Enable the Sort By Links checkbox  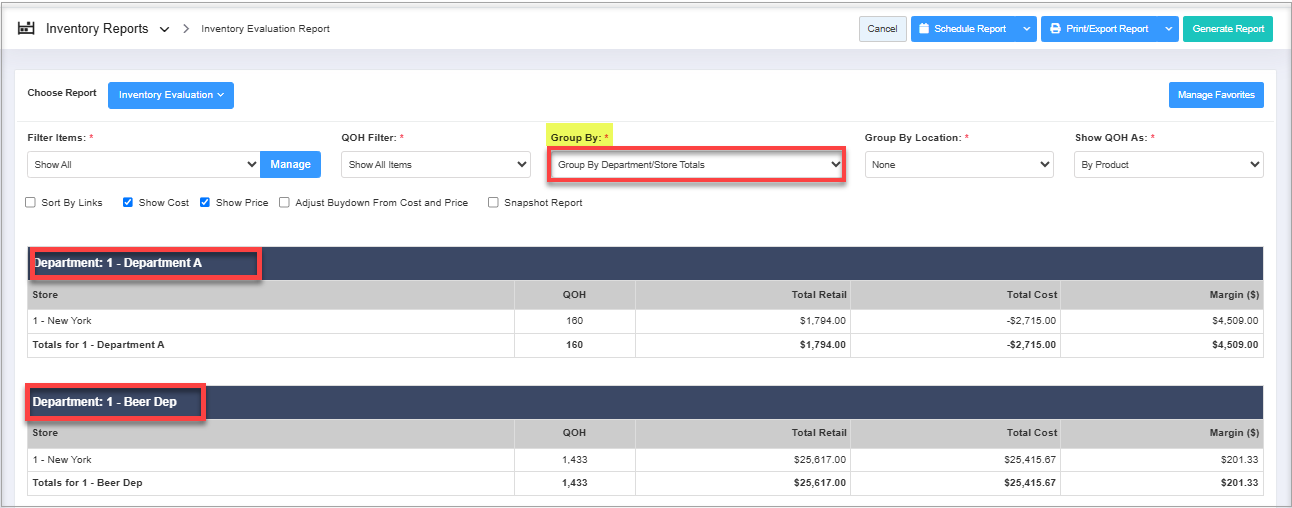pyautogui.click(x=31, y=203)
